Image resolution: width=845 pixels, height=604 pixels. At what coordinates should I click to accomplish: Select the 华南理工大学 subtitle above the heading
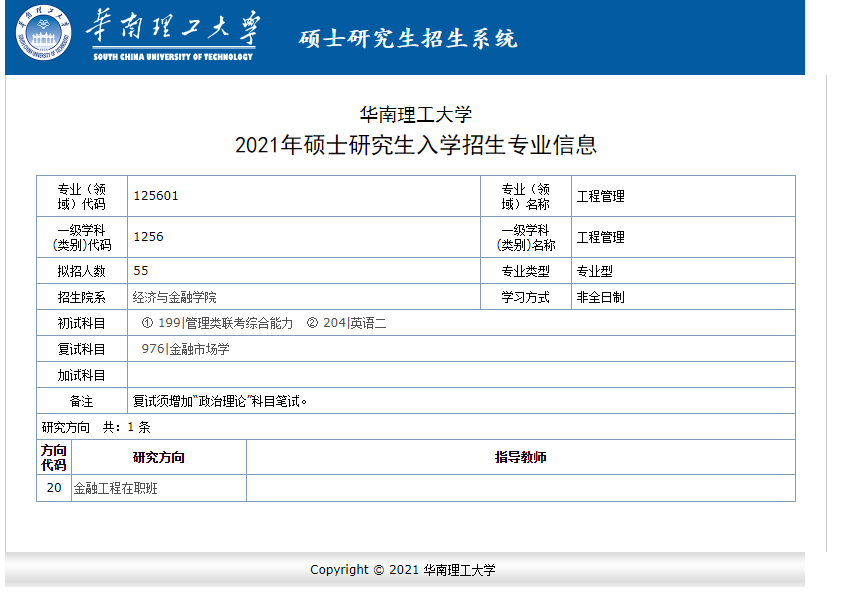(415, 114)
